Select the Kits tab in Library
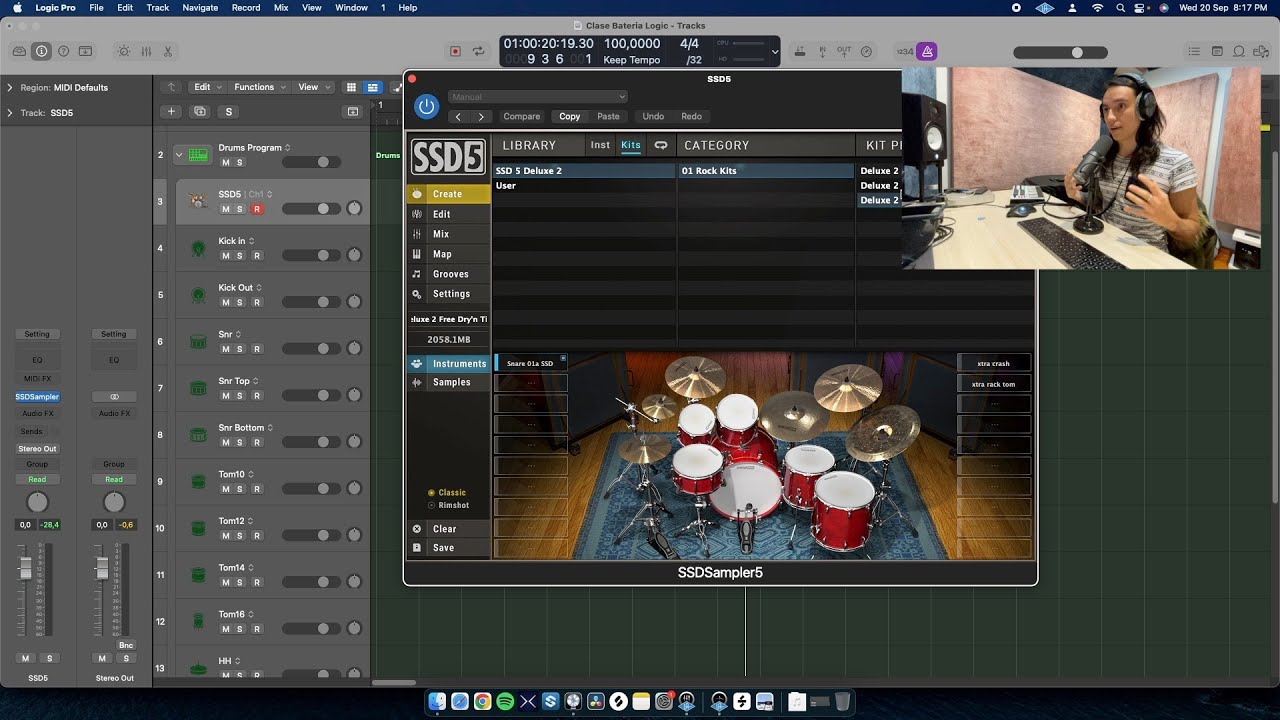Screen dimensions: 1280x720 point(631,145)
